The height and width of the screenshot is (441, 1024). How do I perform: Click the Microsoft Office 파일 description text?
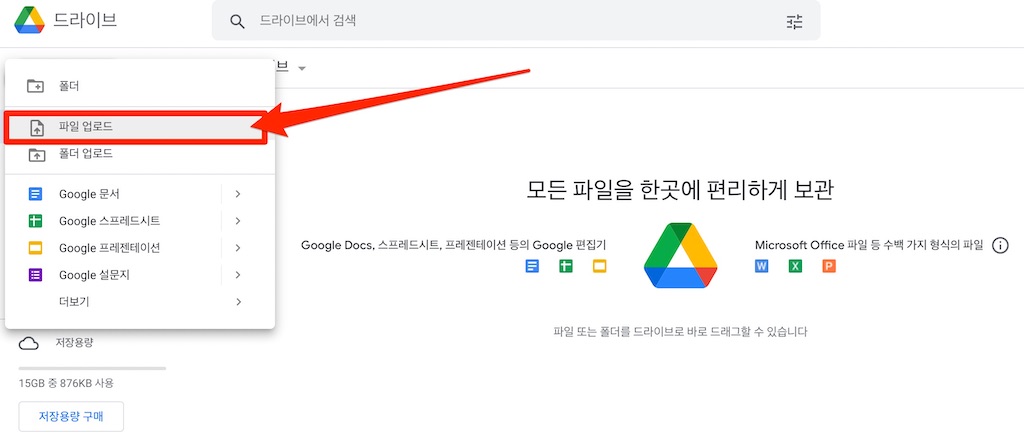coord(869,245)
